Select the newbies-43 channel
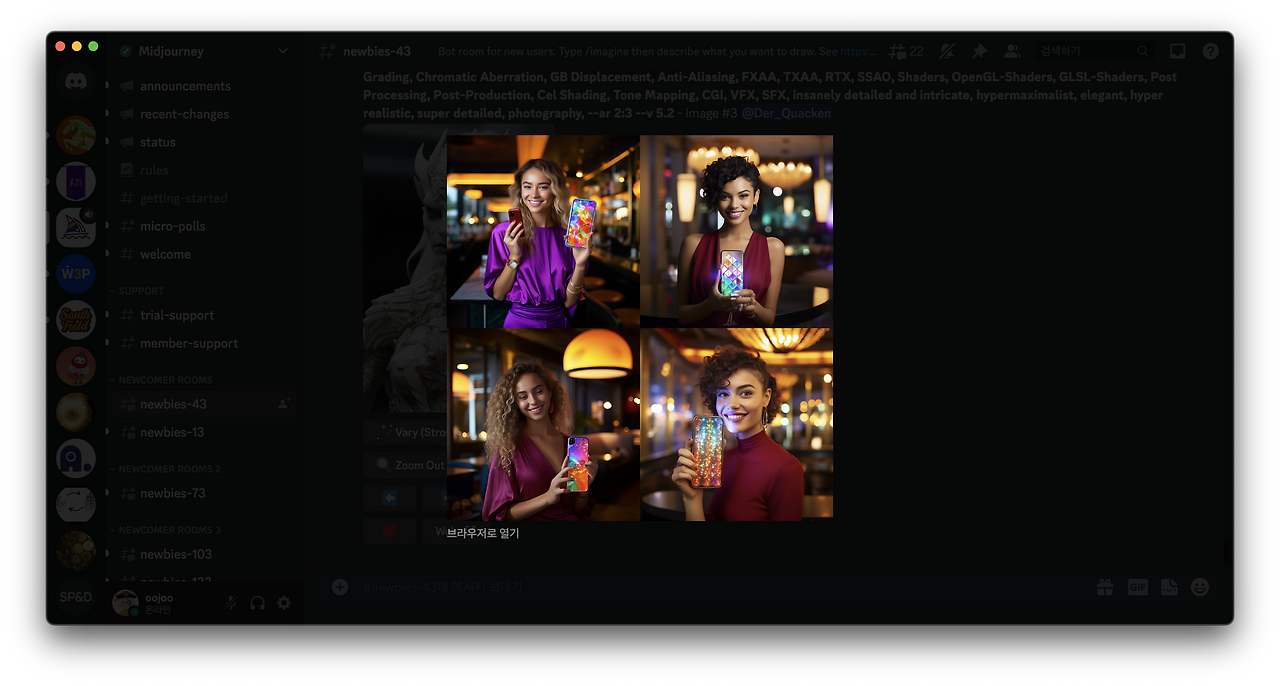 204,404
